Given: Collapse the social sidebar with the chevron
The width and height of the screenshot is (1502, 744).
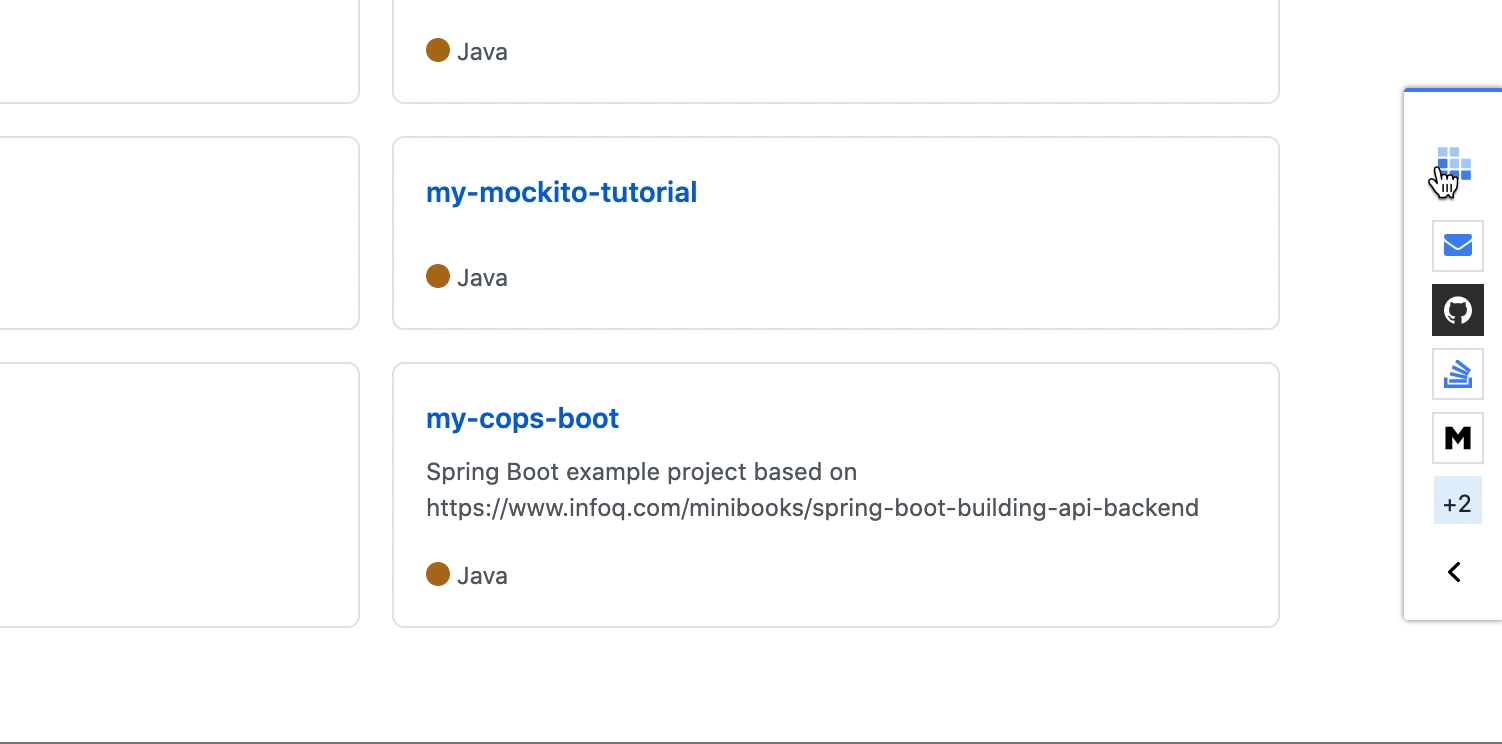Looking at the screenshot, I should point(1453,572).
